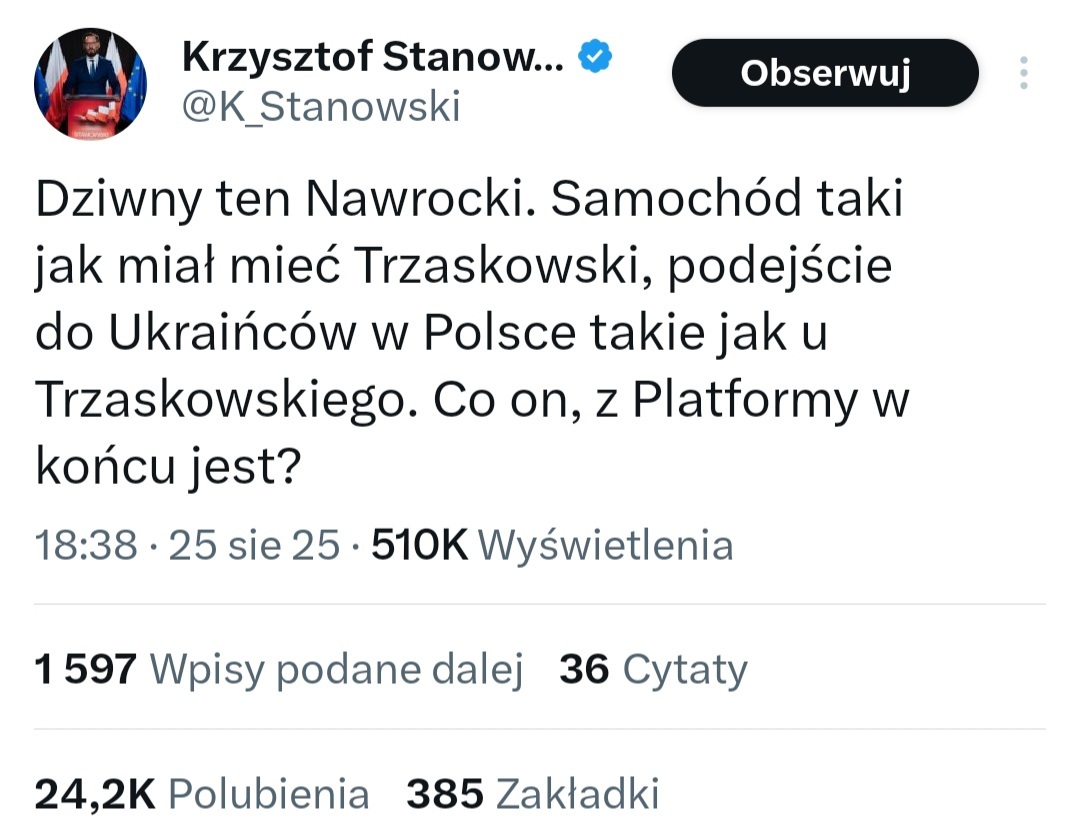Click the blue verified checkmark badge
The image size is (1080, 833).
596,58
